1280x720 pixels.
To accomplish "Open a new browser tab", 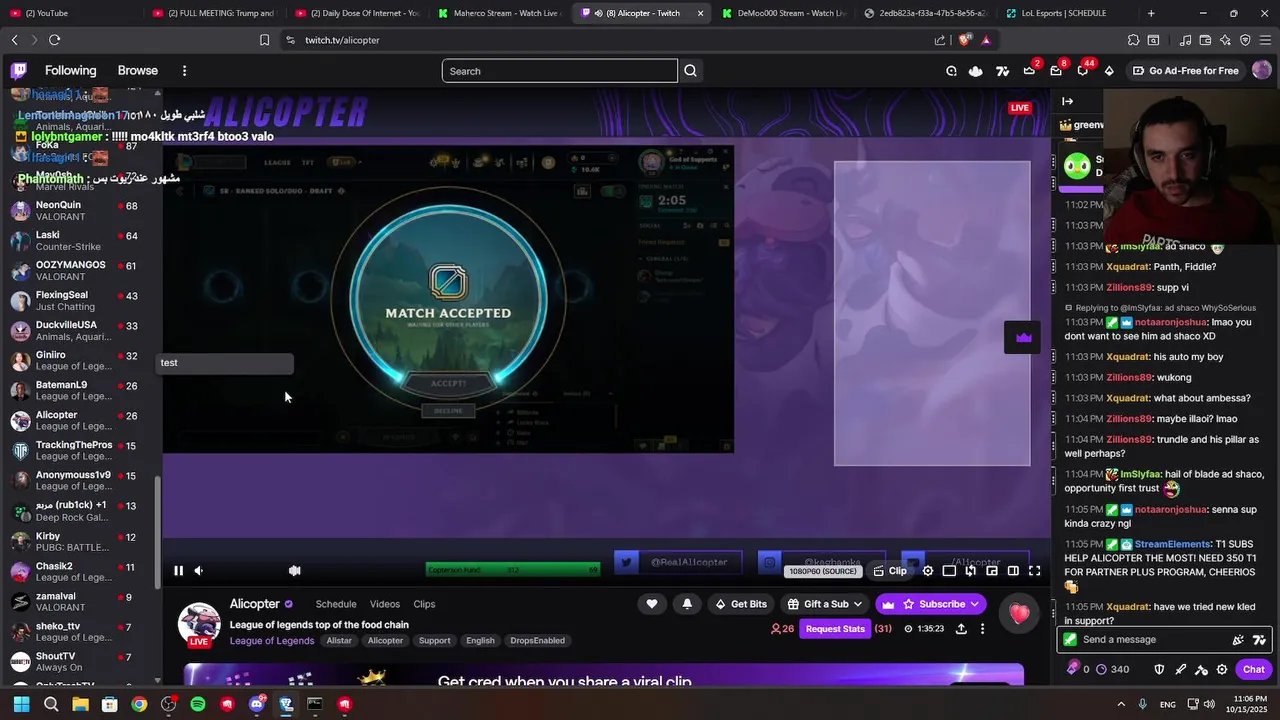I will click(x=1151, y=13).
